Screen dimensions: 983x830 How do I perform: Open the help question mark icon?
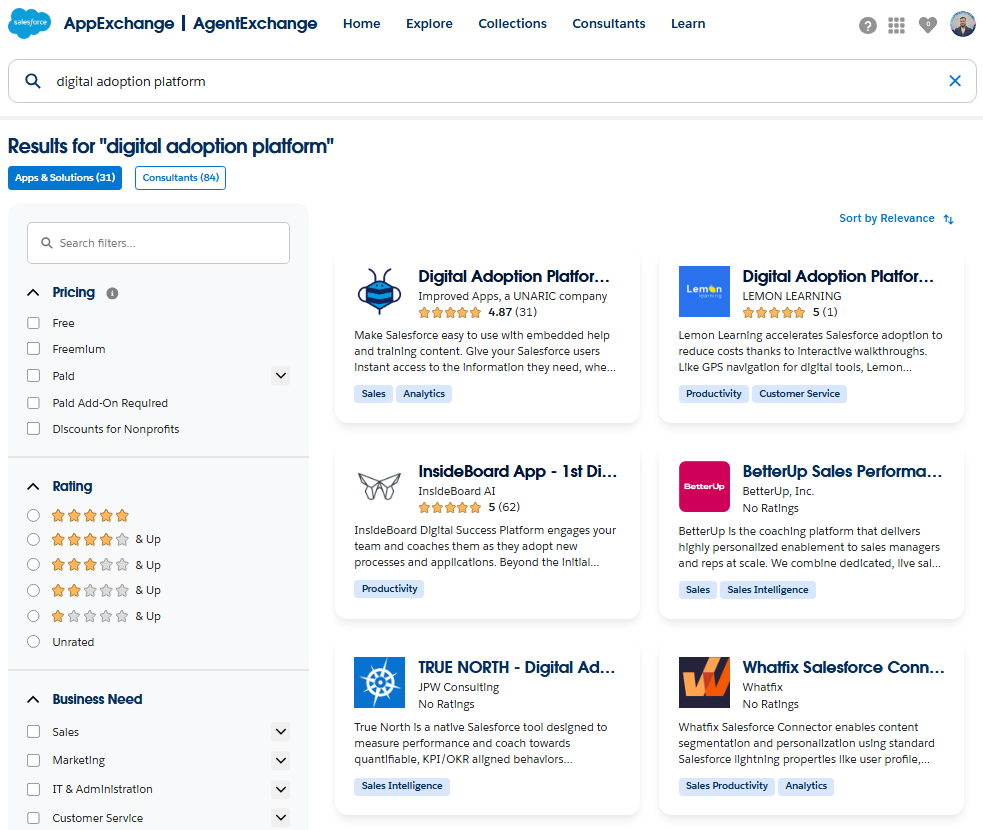tap(868, 26)
